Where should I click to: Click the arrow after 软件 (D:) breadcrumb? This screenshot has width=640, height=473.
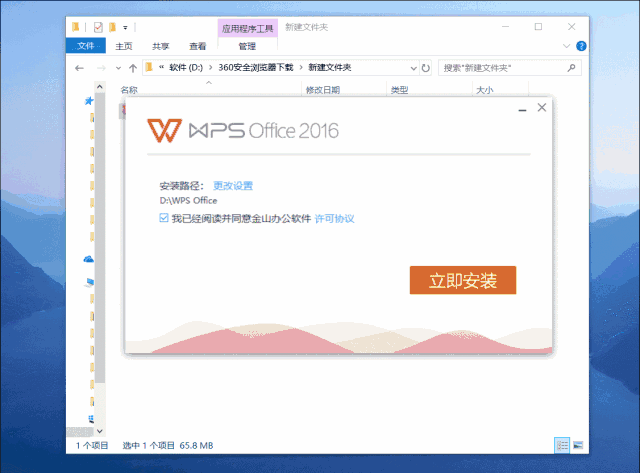click(211, 68)
